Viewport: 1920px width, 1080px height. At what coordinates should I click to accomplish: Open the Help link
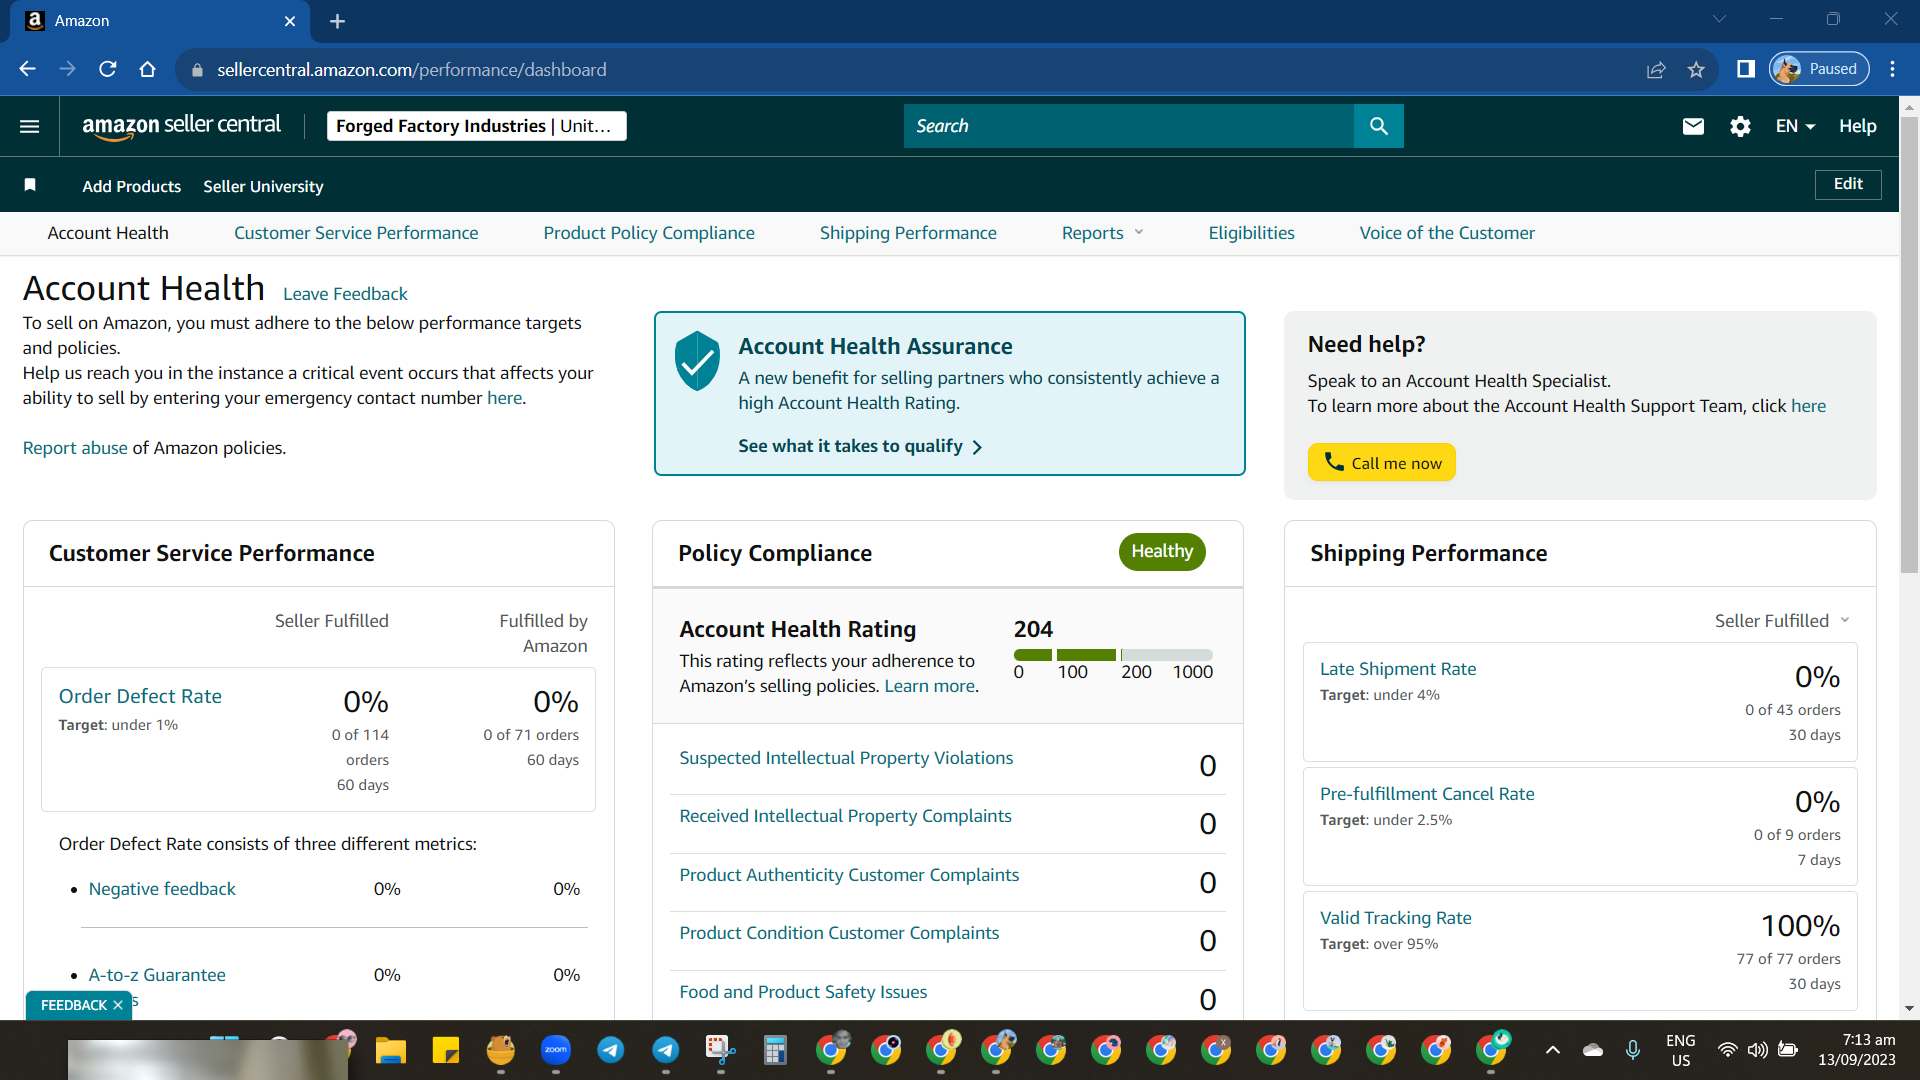pyautogui.click(x=1857, y=126)
